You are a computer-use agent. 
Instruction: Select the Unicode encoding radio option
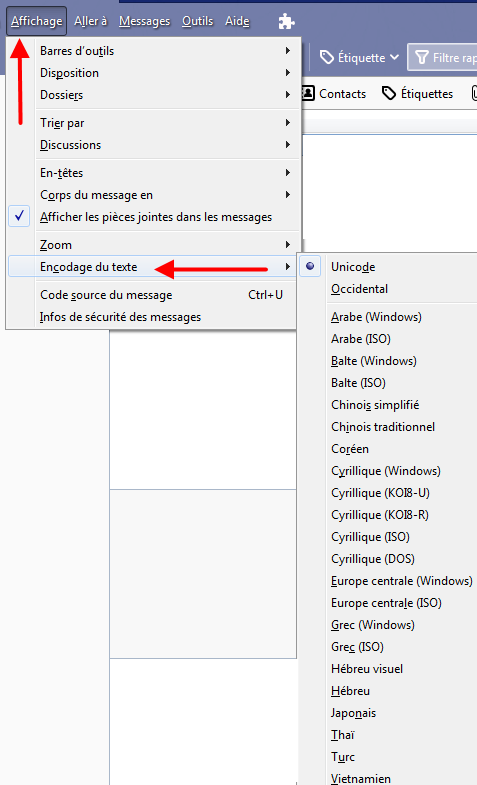pyautogui.click(x=310, y=266)
